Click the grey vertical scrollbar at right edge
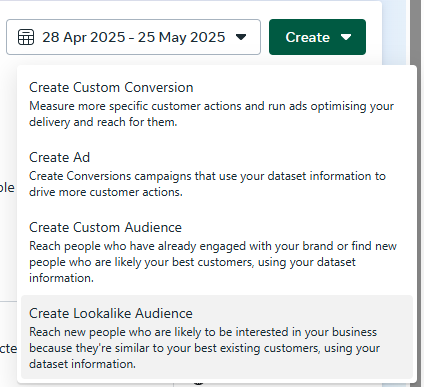The image size is (424, 387). (x=416, y=33)
